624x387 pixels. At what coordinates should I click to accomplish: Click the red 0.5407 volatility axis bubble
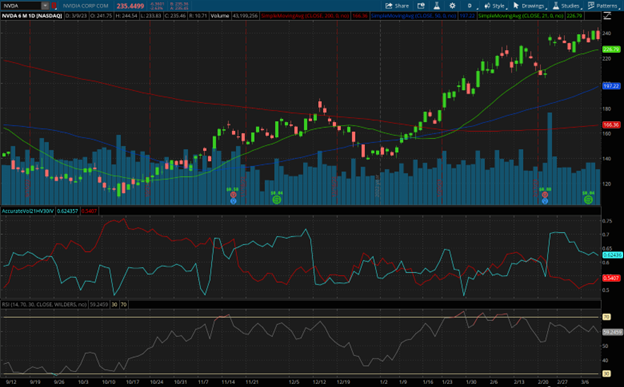(x=611, y=278)
